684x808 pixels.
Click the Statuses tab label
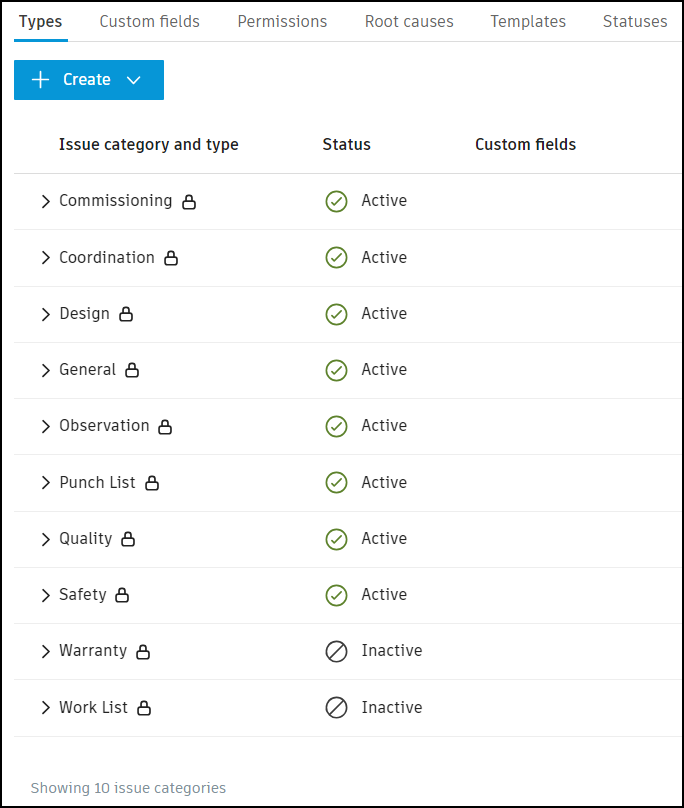[x=635, y=21]
